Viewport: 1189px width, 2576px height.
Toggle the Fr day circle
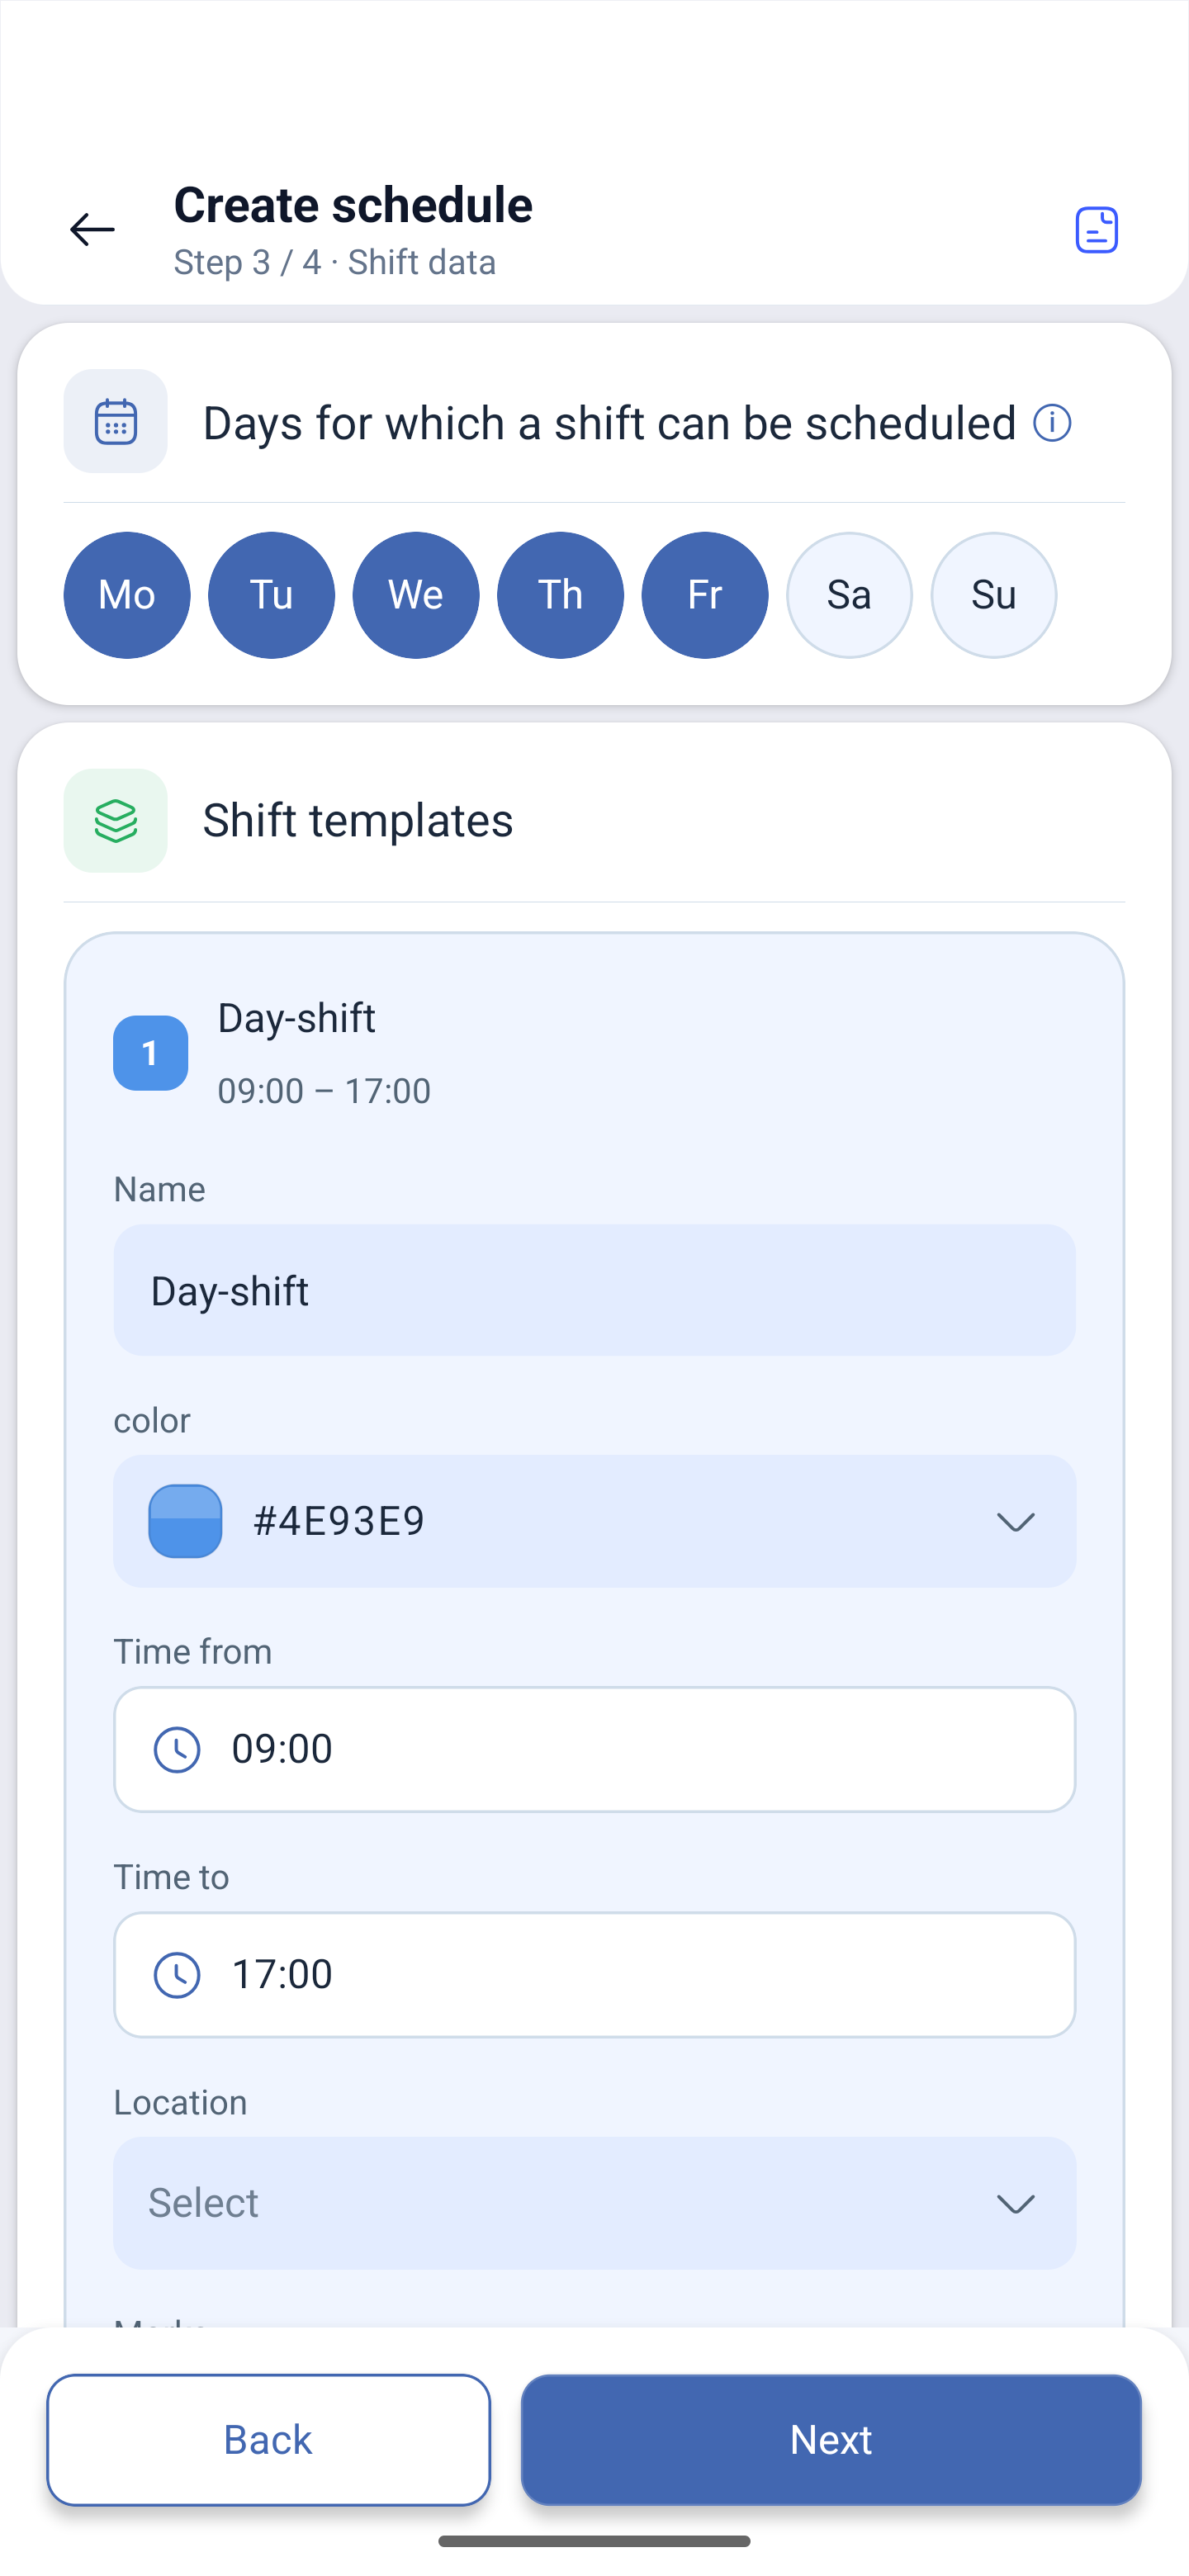pyautogui.click(x=705, y=595)
